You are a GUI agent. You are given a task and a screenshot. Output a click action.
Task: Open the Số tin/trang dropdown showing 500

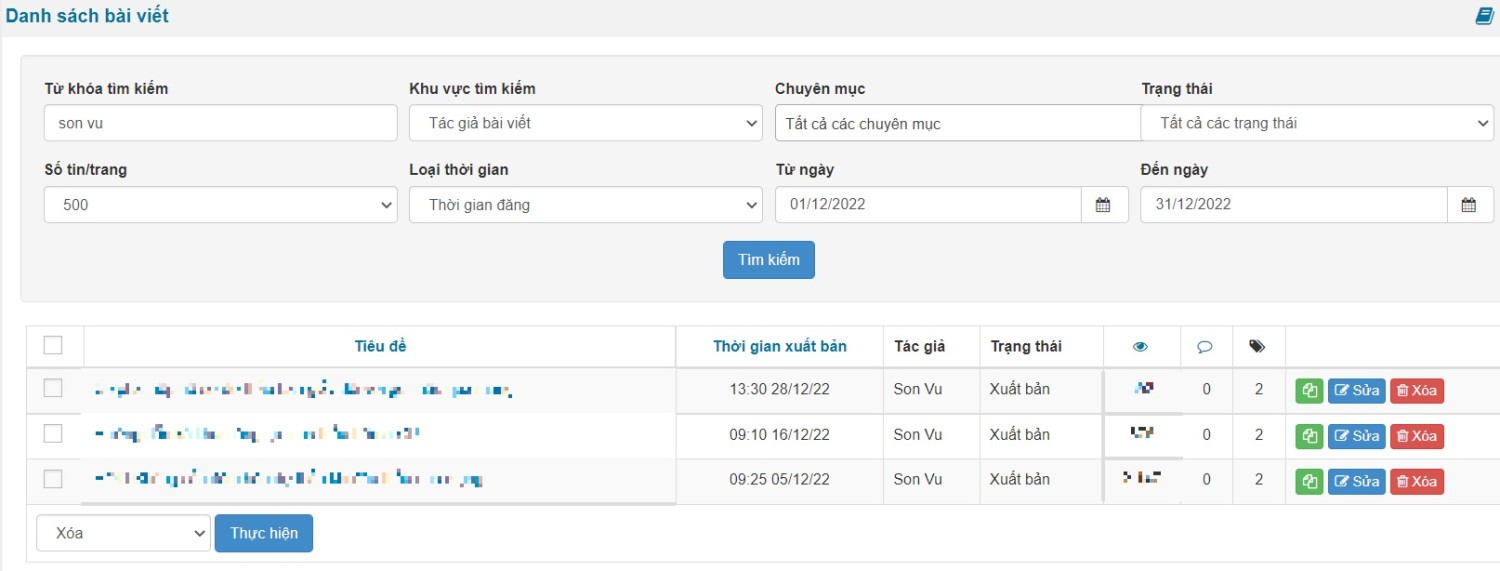221,205
